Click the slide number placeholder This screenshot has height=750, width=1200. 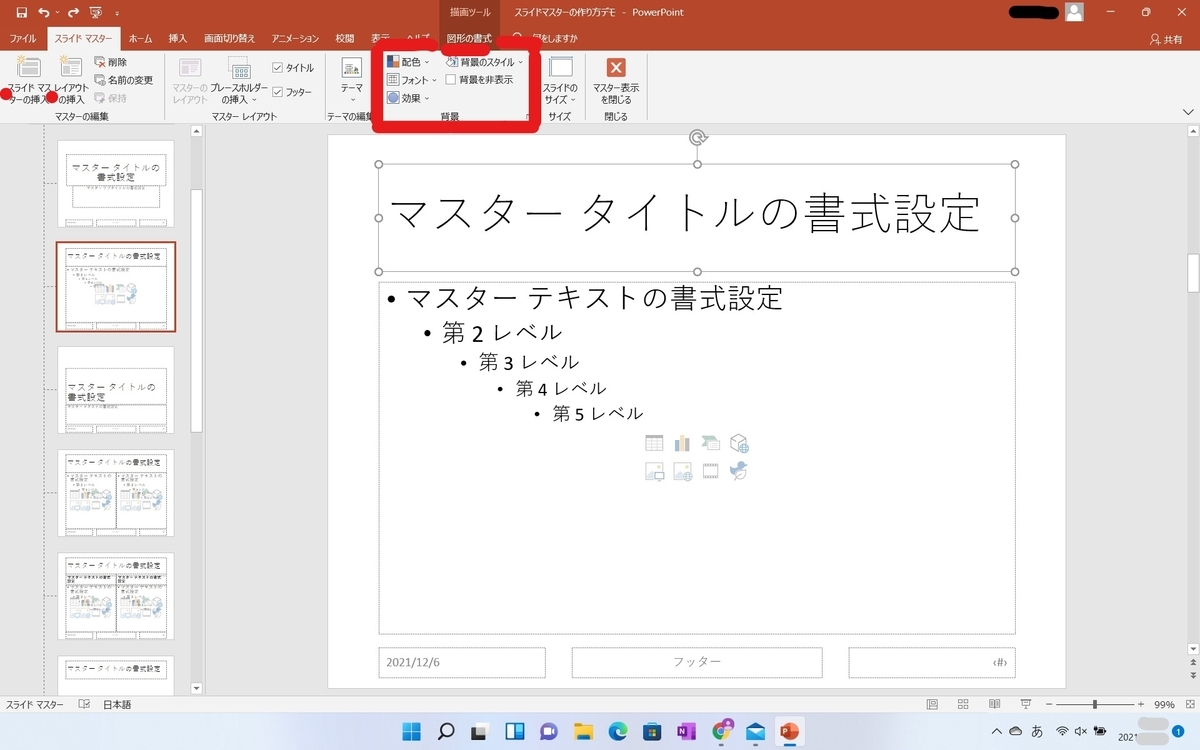932,662
